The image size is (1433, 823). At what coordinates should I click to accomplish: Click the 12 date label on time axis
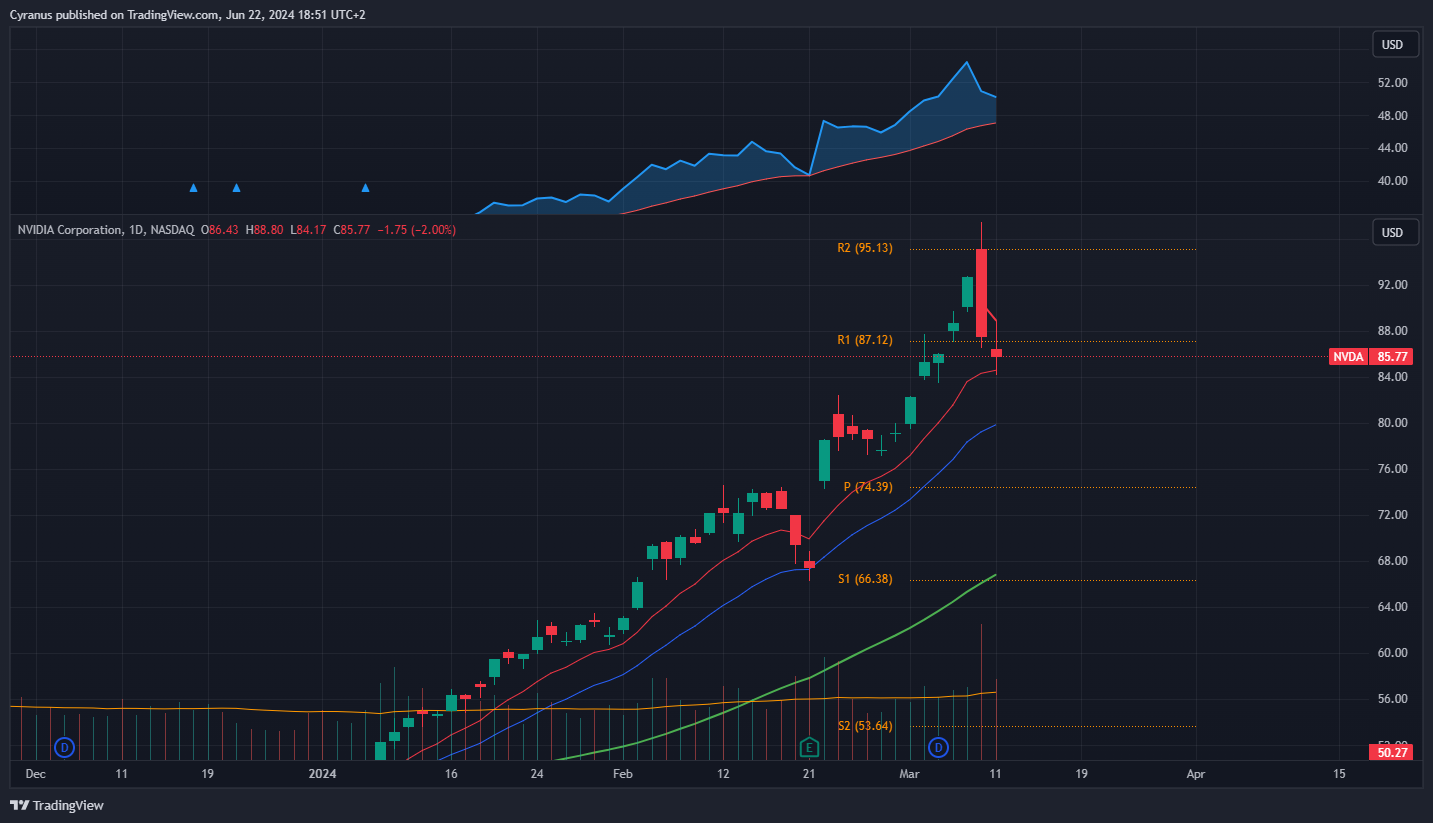[x=723, y=774]
